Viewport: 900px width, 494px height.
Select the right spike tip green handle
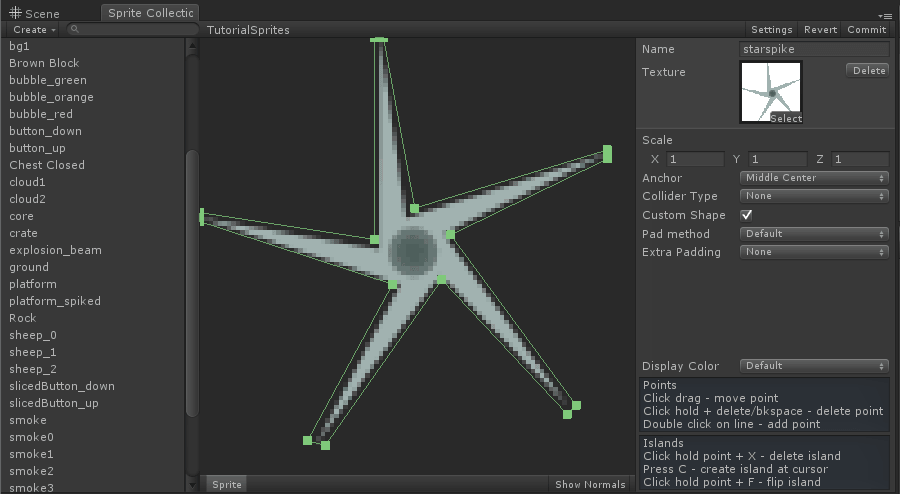click(x=607, y=154)
